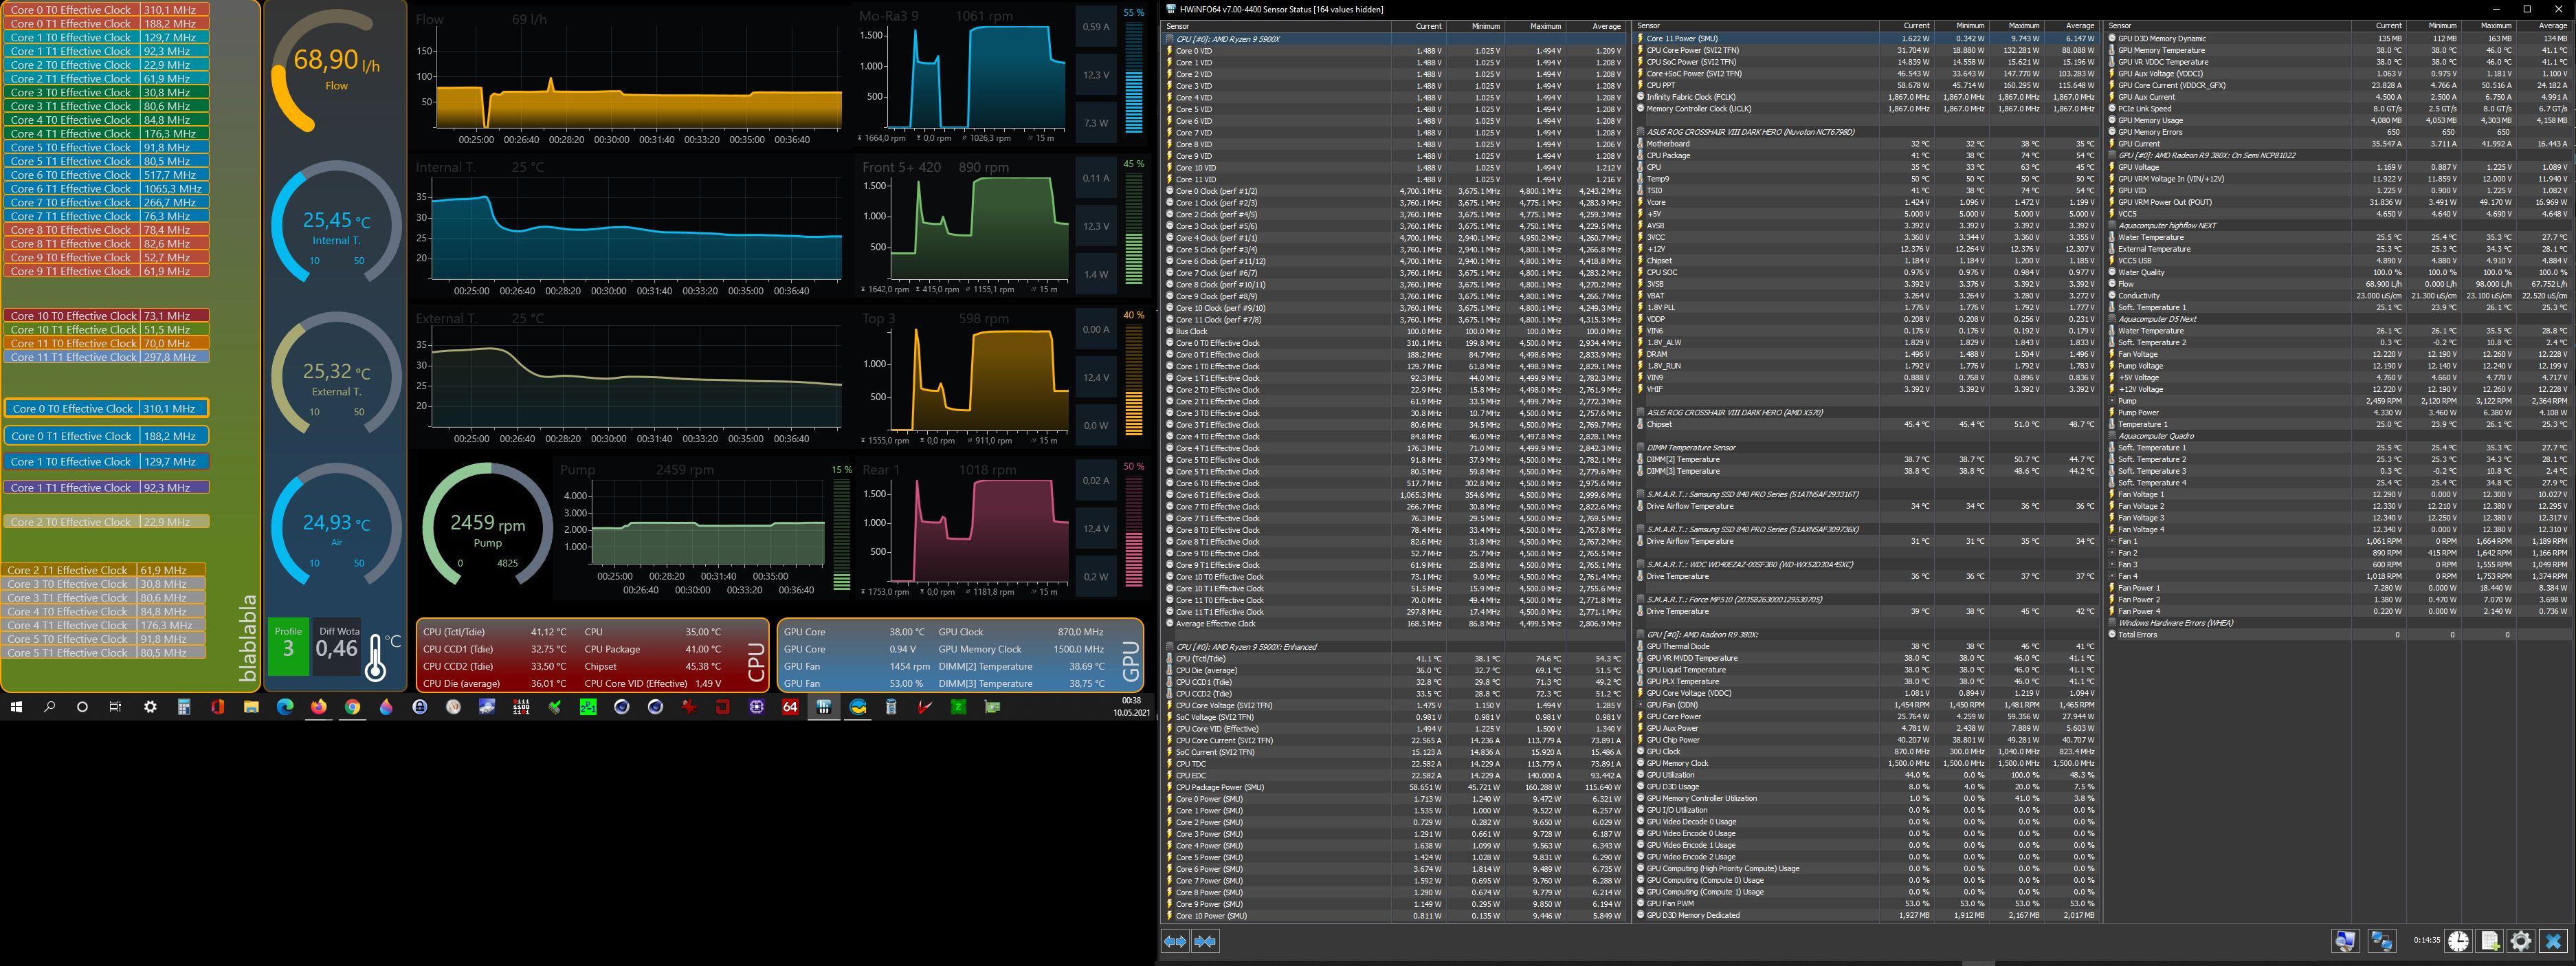Switch to Google Chrome on the taskbar

(x=352, y=707)
